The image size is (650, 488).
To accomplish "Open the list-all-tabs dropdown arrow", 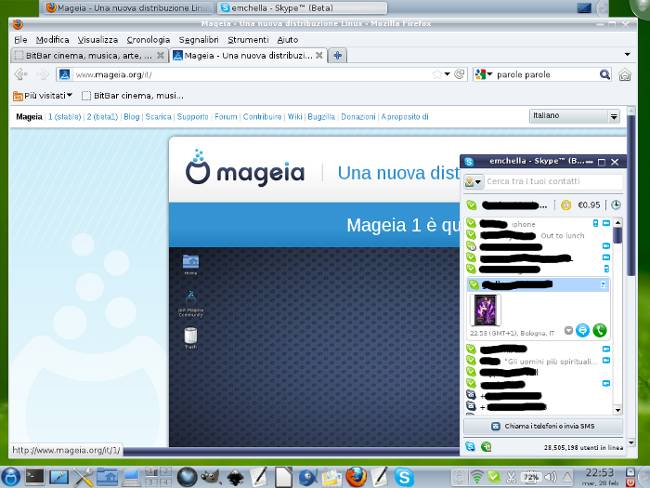I will [x=627, y=54].
